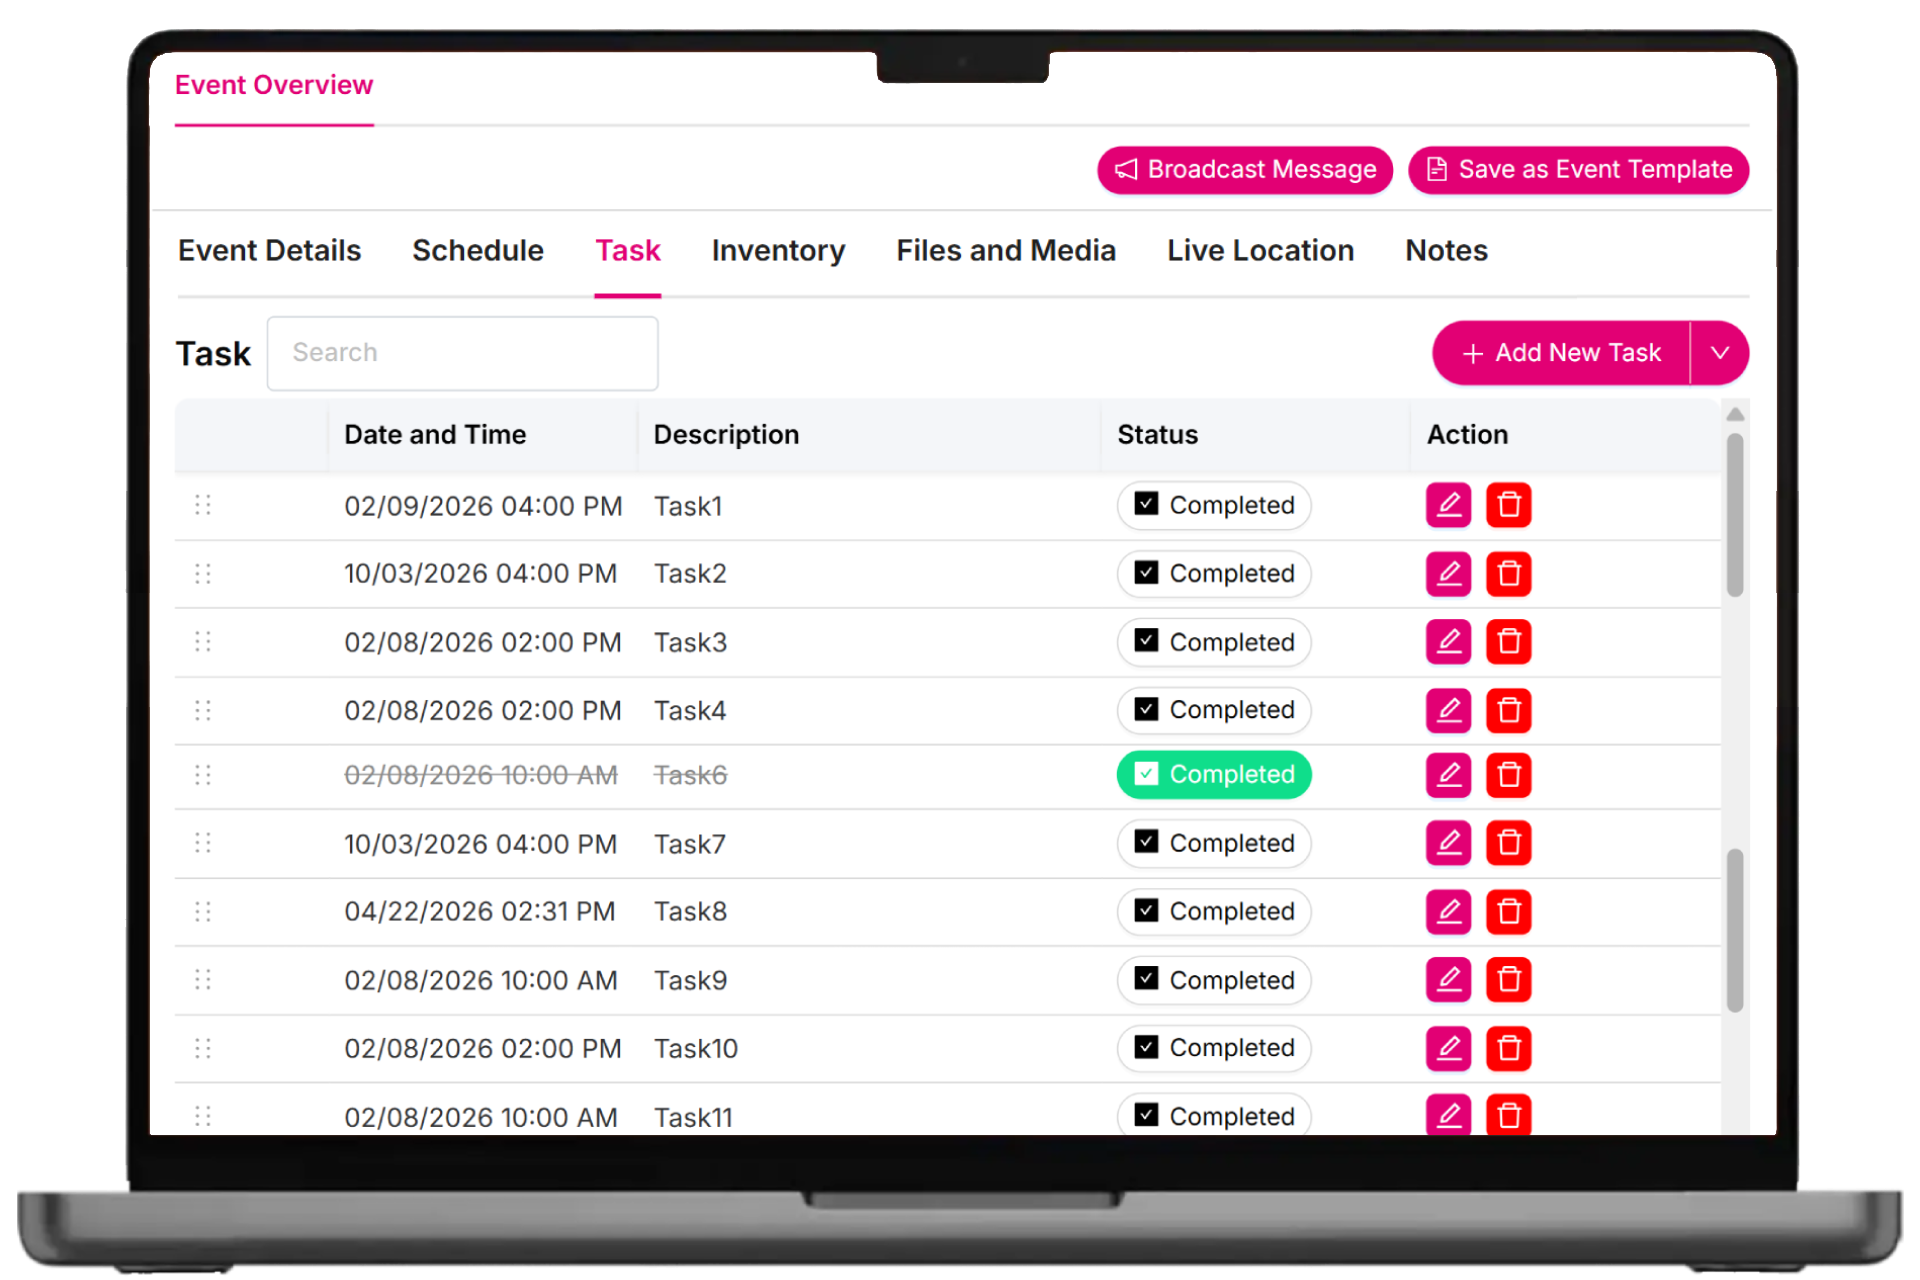1920x1280 pixels.
Task: Click the edit pencil icon for Task1
Action: pos(1448,505)
